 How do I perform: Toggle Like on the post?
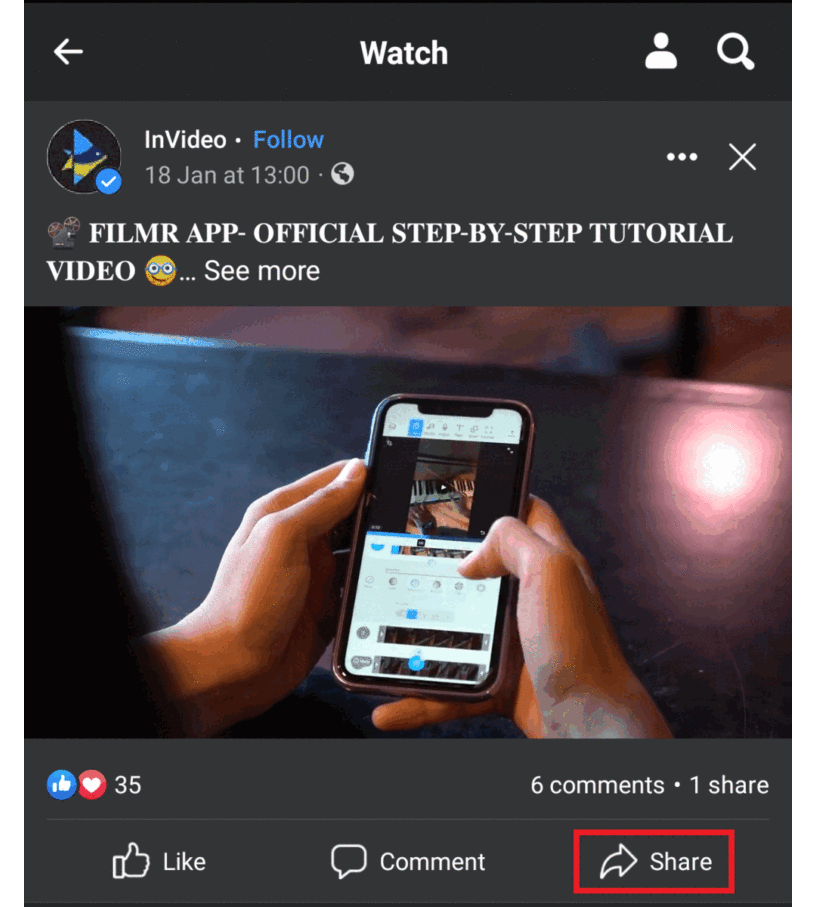[x=159, y=861]
